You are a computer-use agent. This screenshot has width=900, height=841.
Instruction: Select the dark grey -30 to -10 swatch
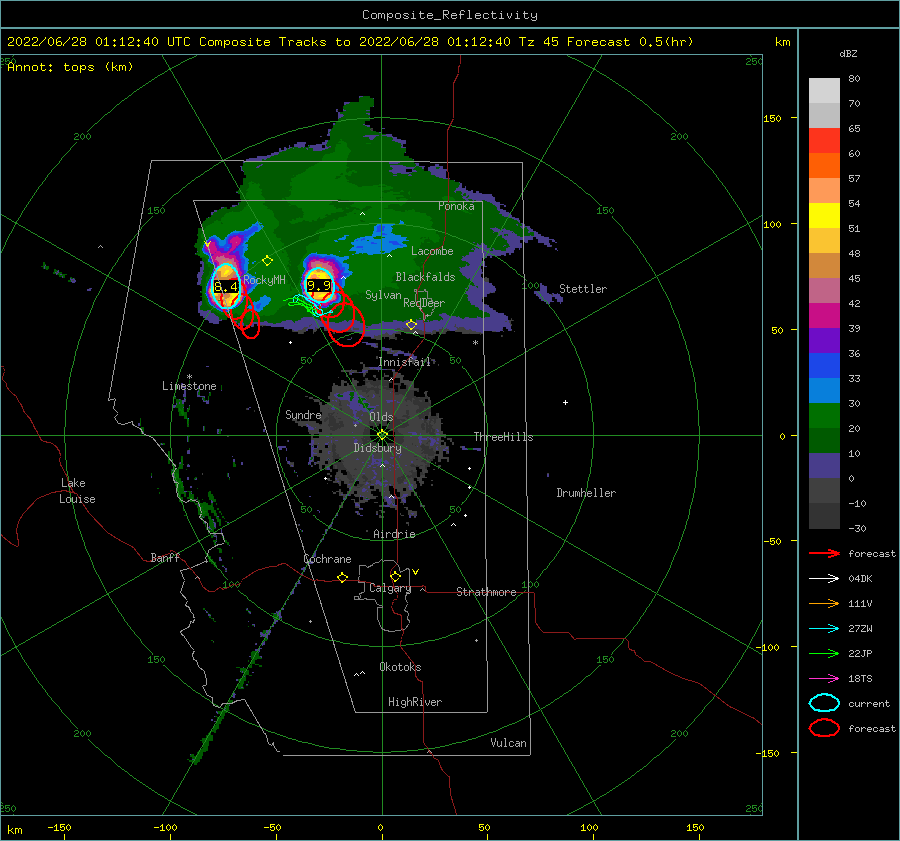(824, 516)
